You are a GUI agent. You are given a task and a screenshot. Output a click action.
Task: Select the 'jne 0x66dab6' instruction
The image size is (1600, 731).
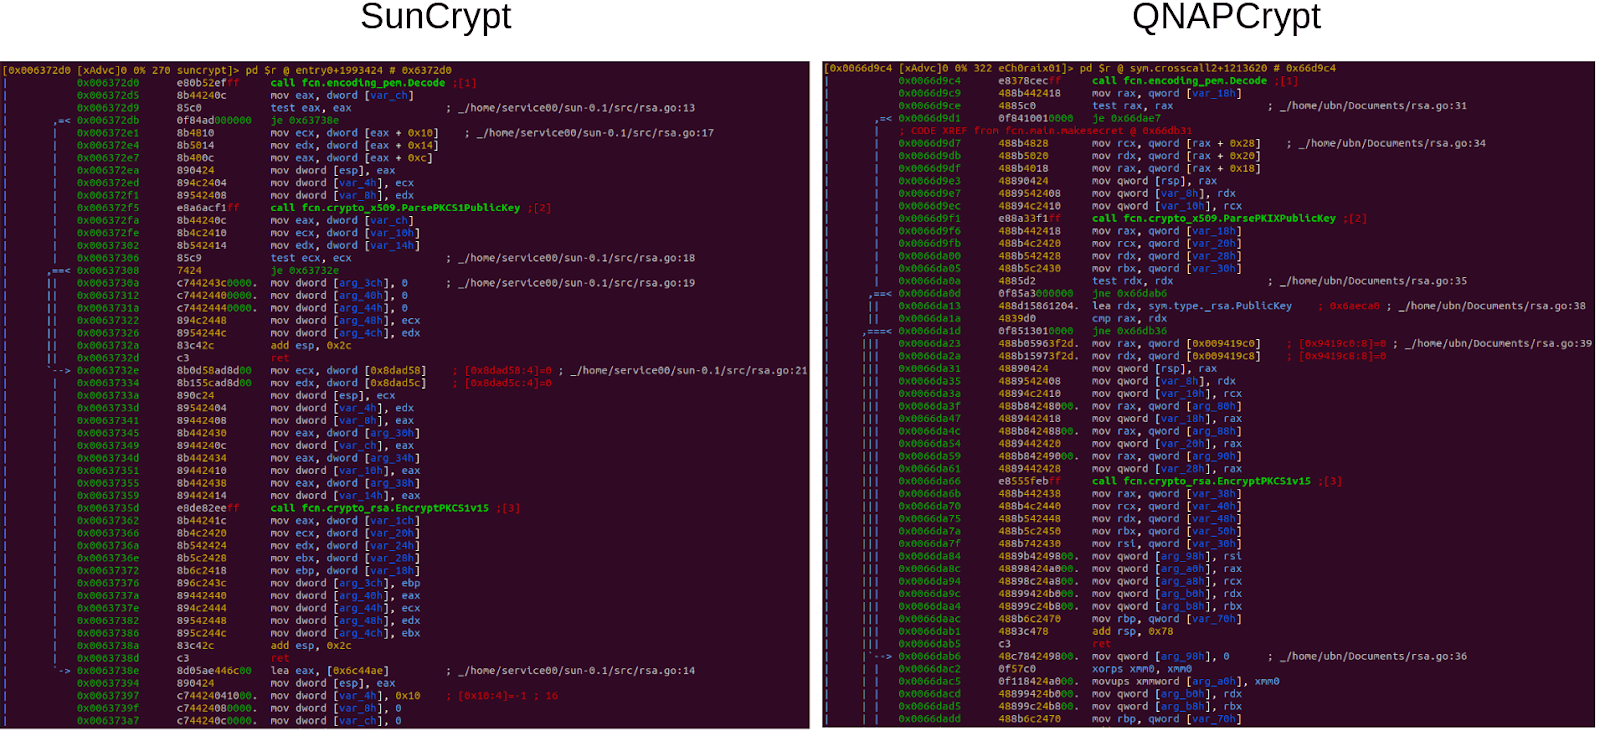point(1129,293)
